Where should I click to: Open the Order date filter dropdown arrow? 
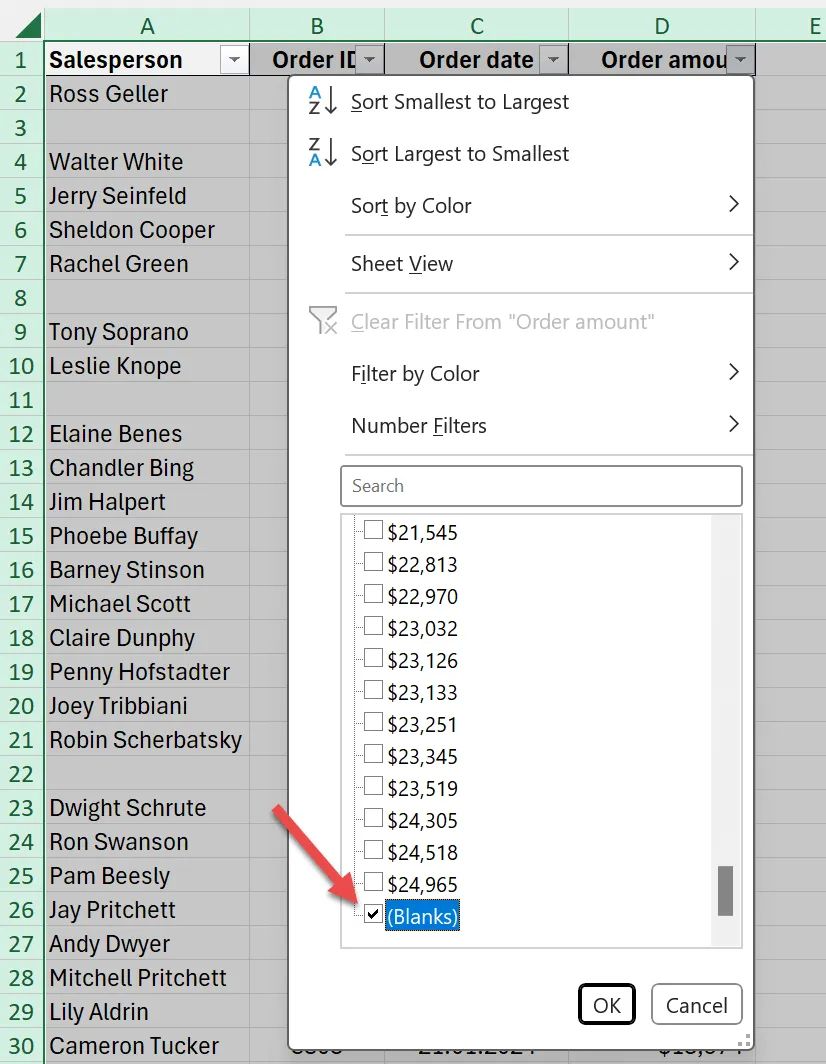pos(553,61)
